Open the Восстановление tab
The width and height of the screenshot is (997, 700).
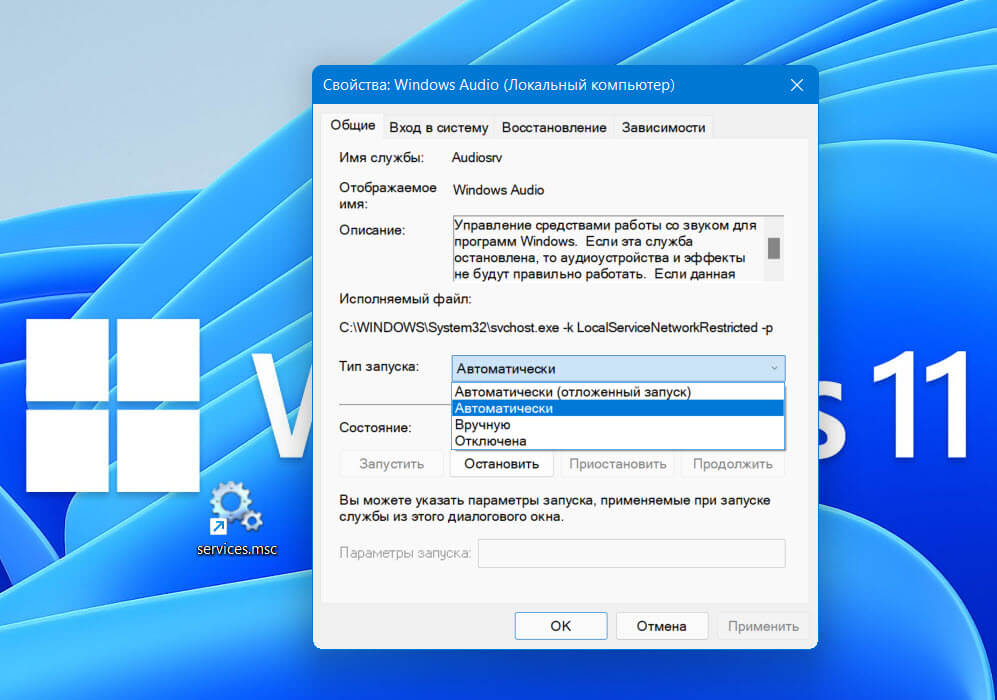pos(554,128)
